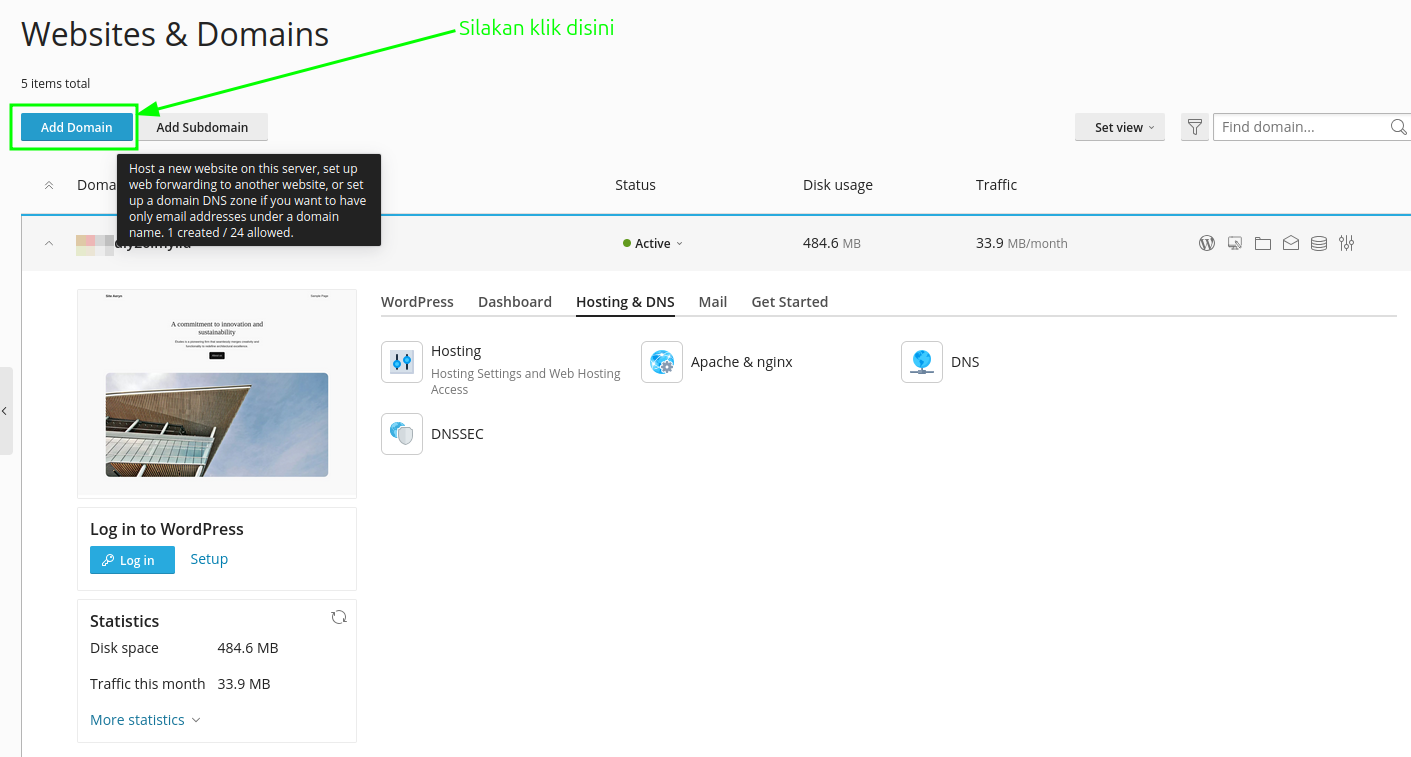Open databases icon in domain row

[1319, 243]
